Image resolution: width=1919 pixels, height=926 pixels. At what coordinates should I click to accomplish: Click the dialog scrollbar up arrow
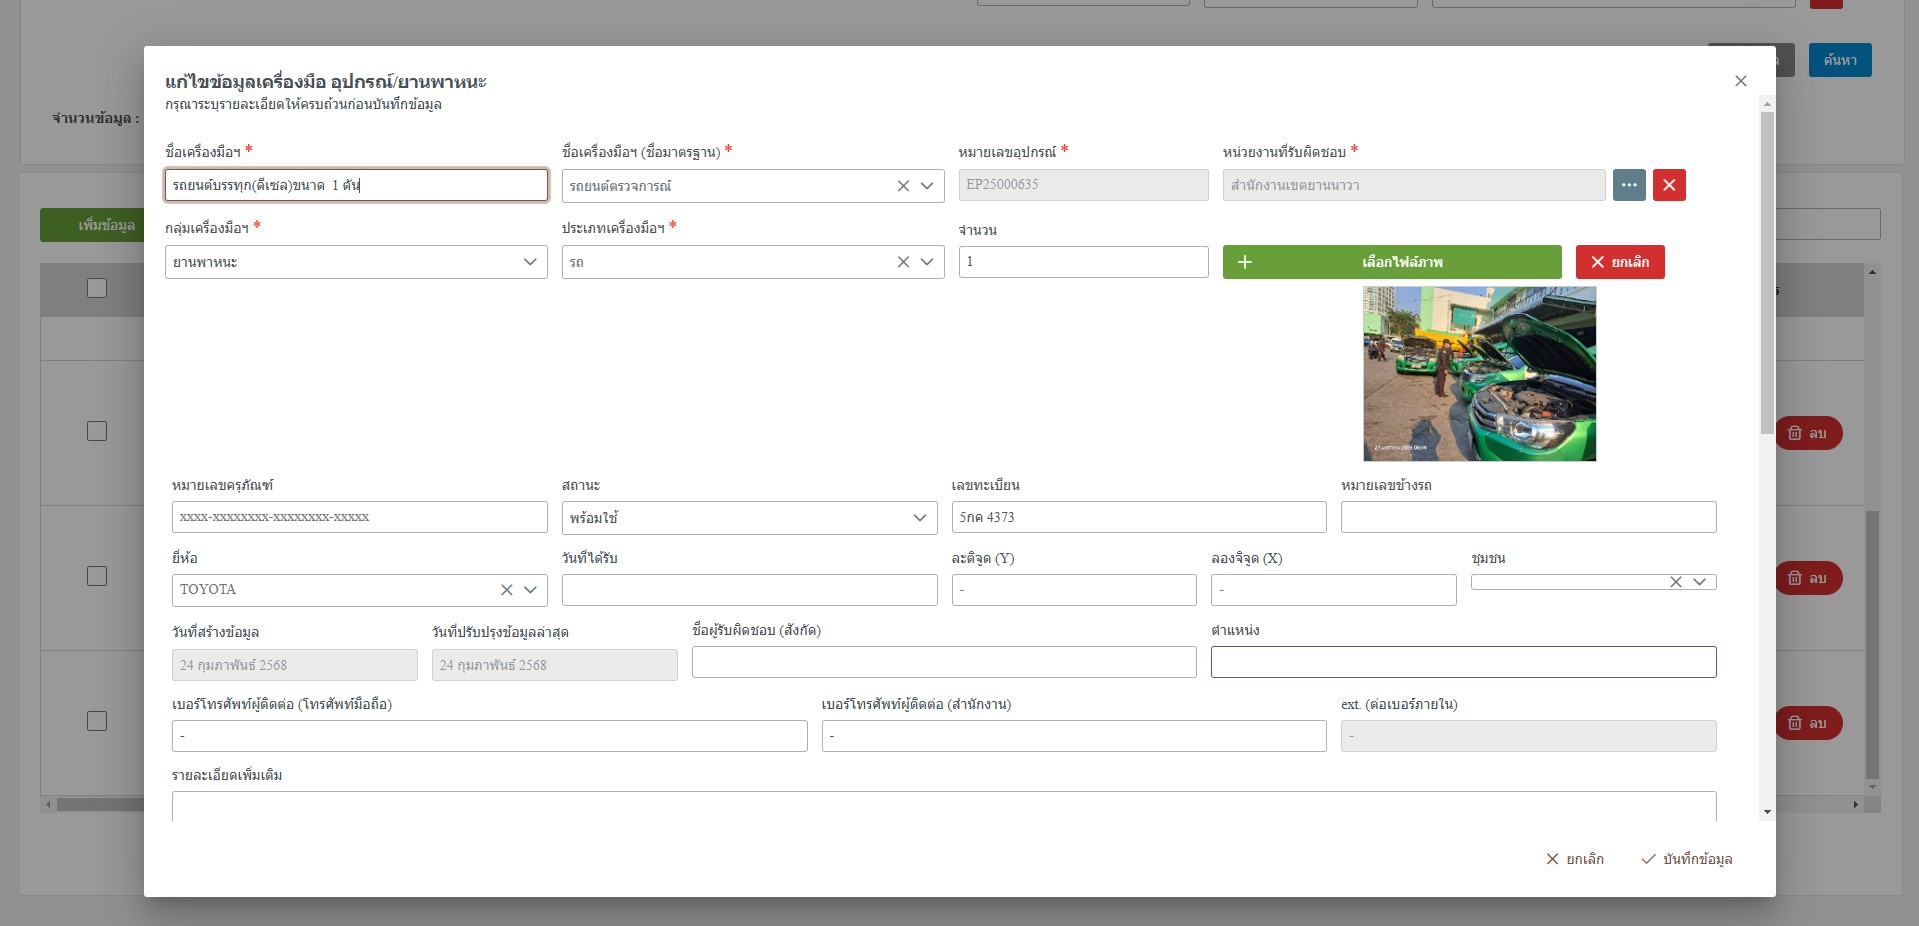[x=1767, y=103]
